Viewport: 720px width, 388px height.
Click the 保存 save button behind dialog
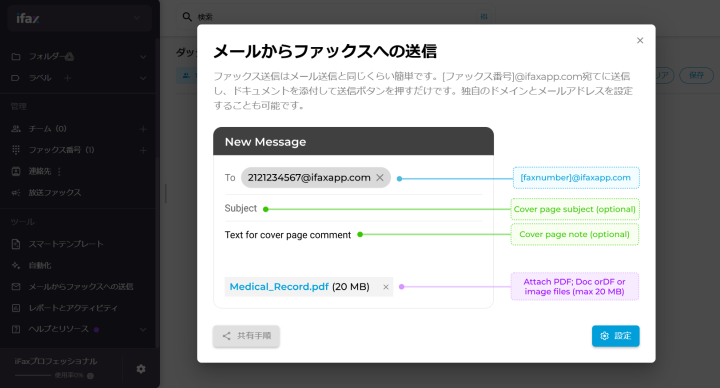[696, 75]
